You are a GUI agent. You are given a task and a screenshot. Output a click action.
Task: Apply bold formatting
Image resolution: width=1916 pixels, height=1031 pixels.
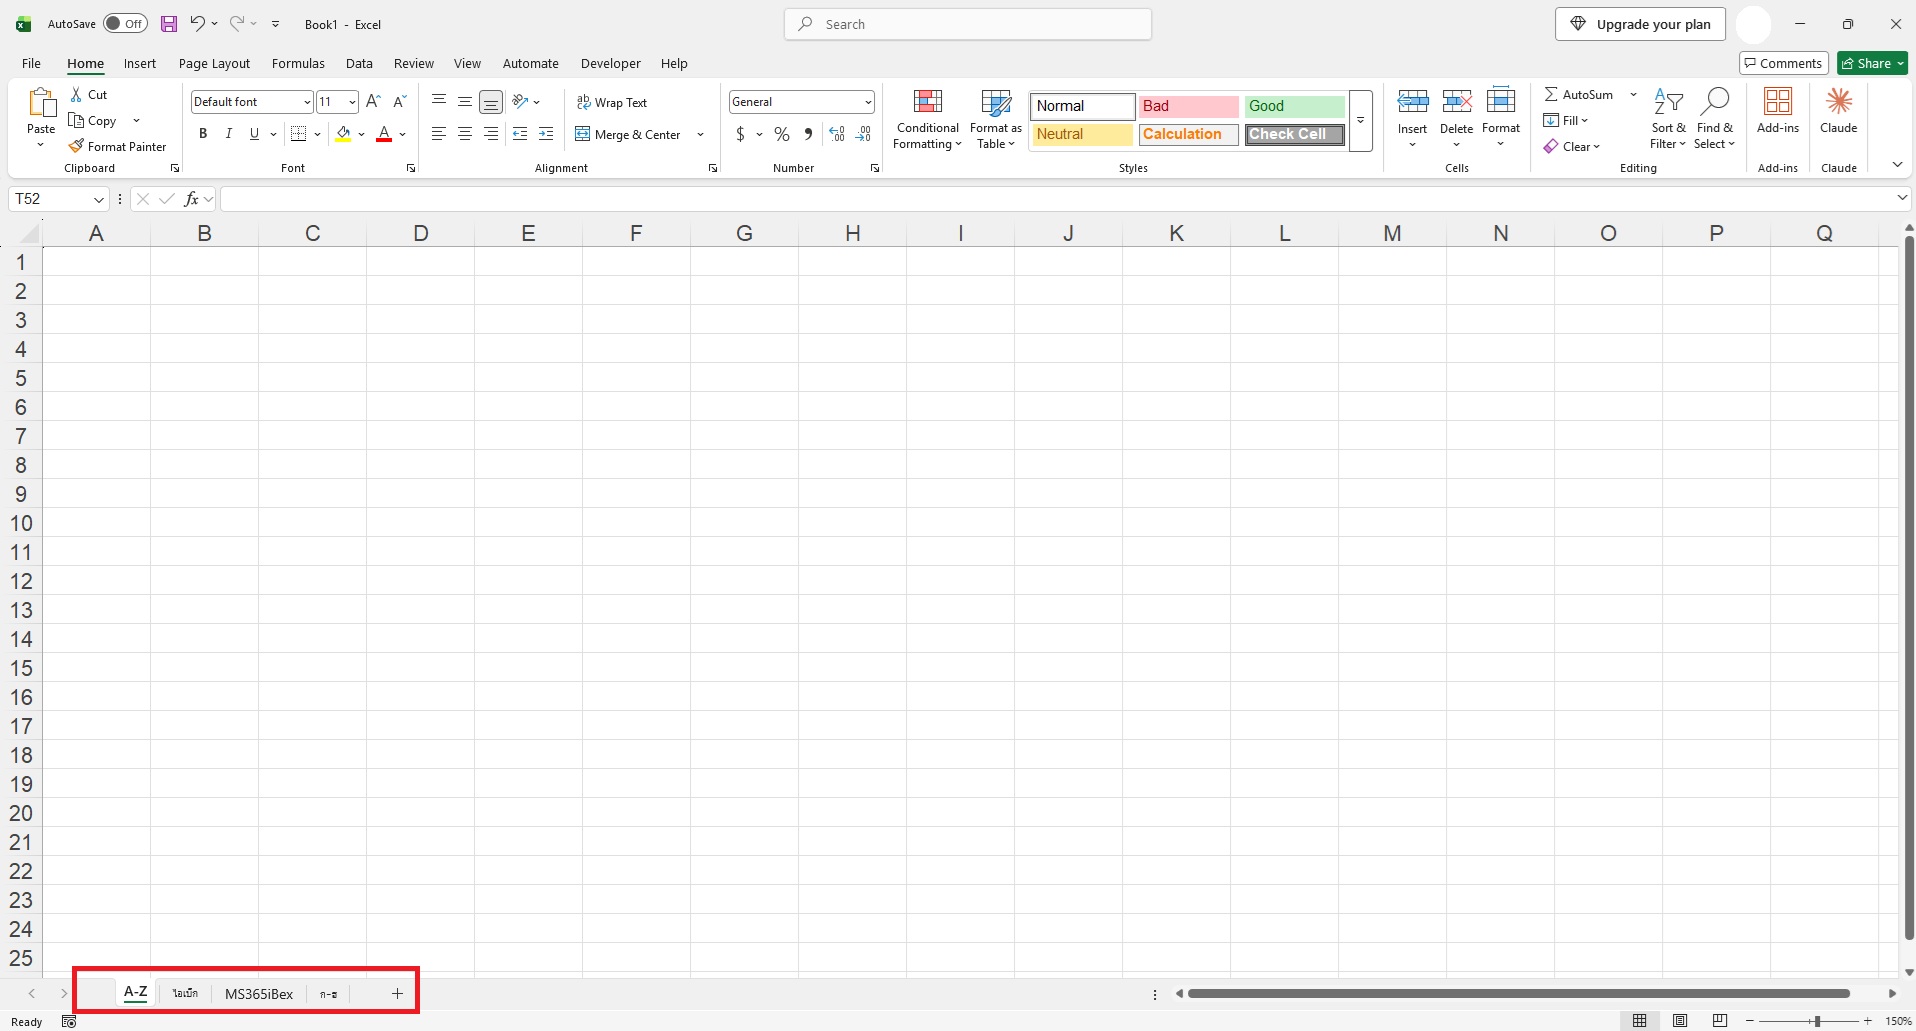click(203, 134)
